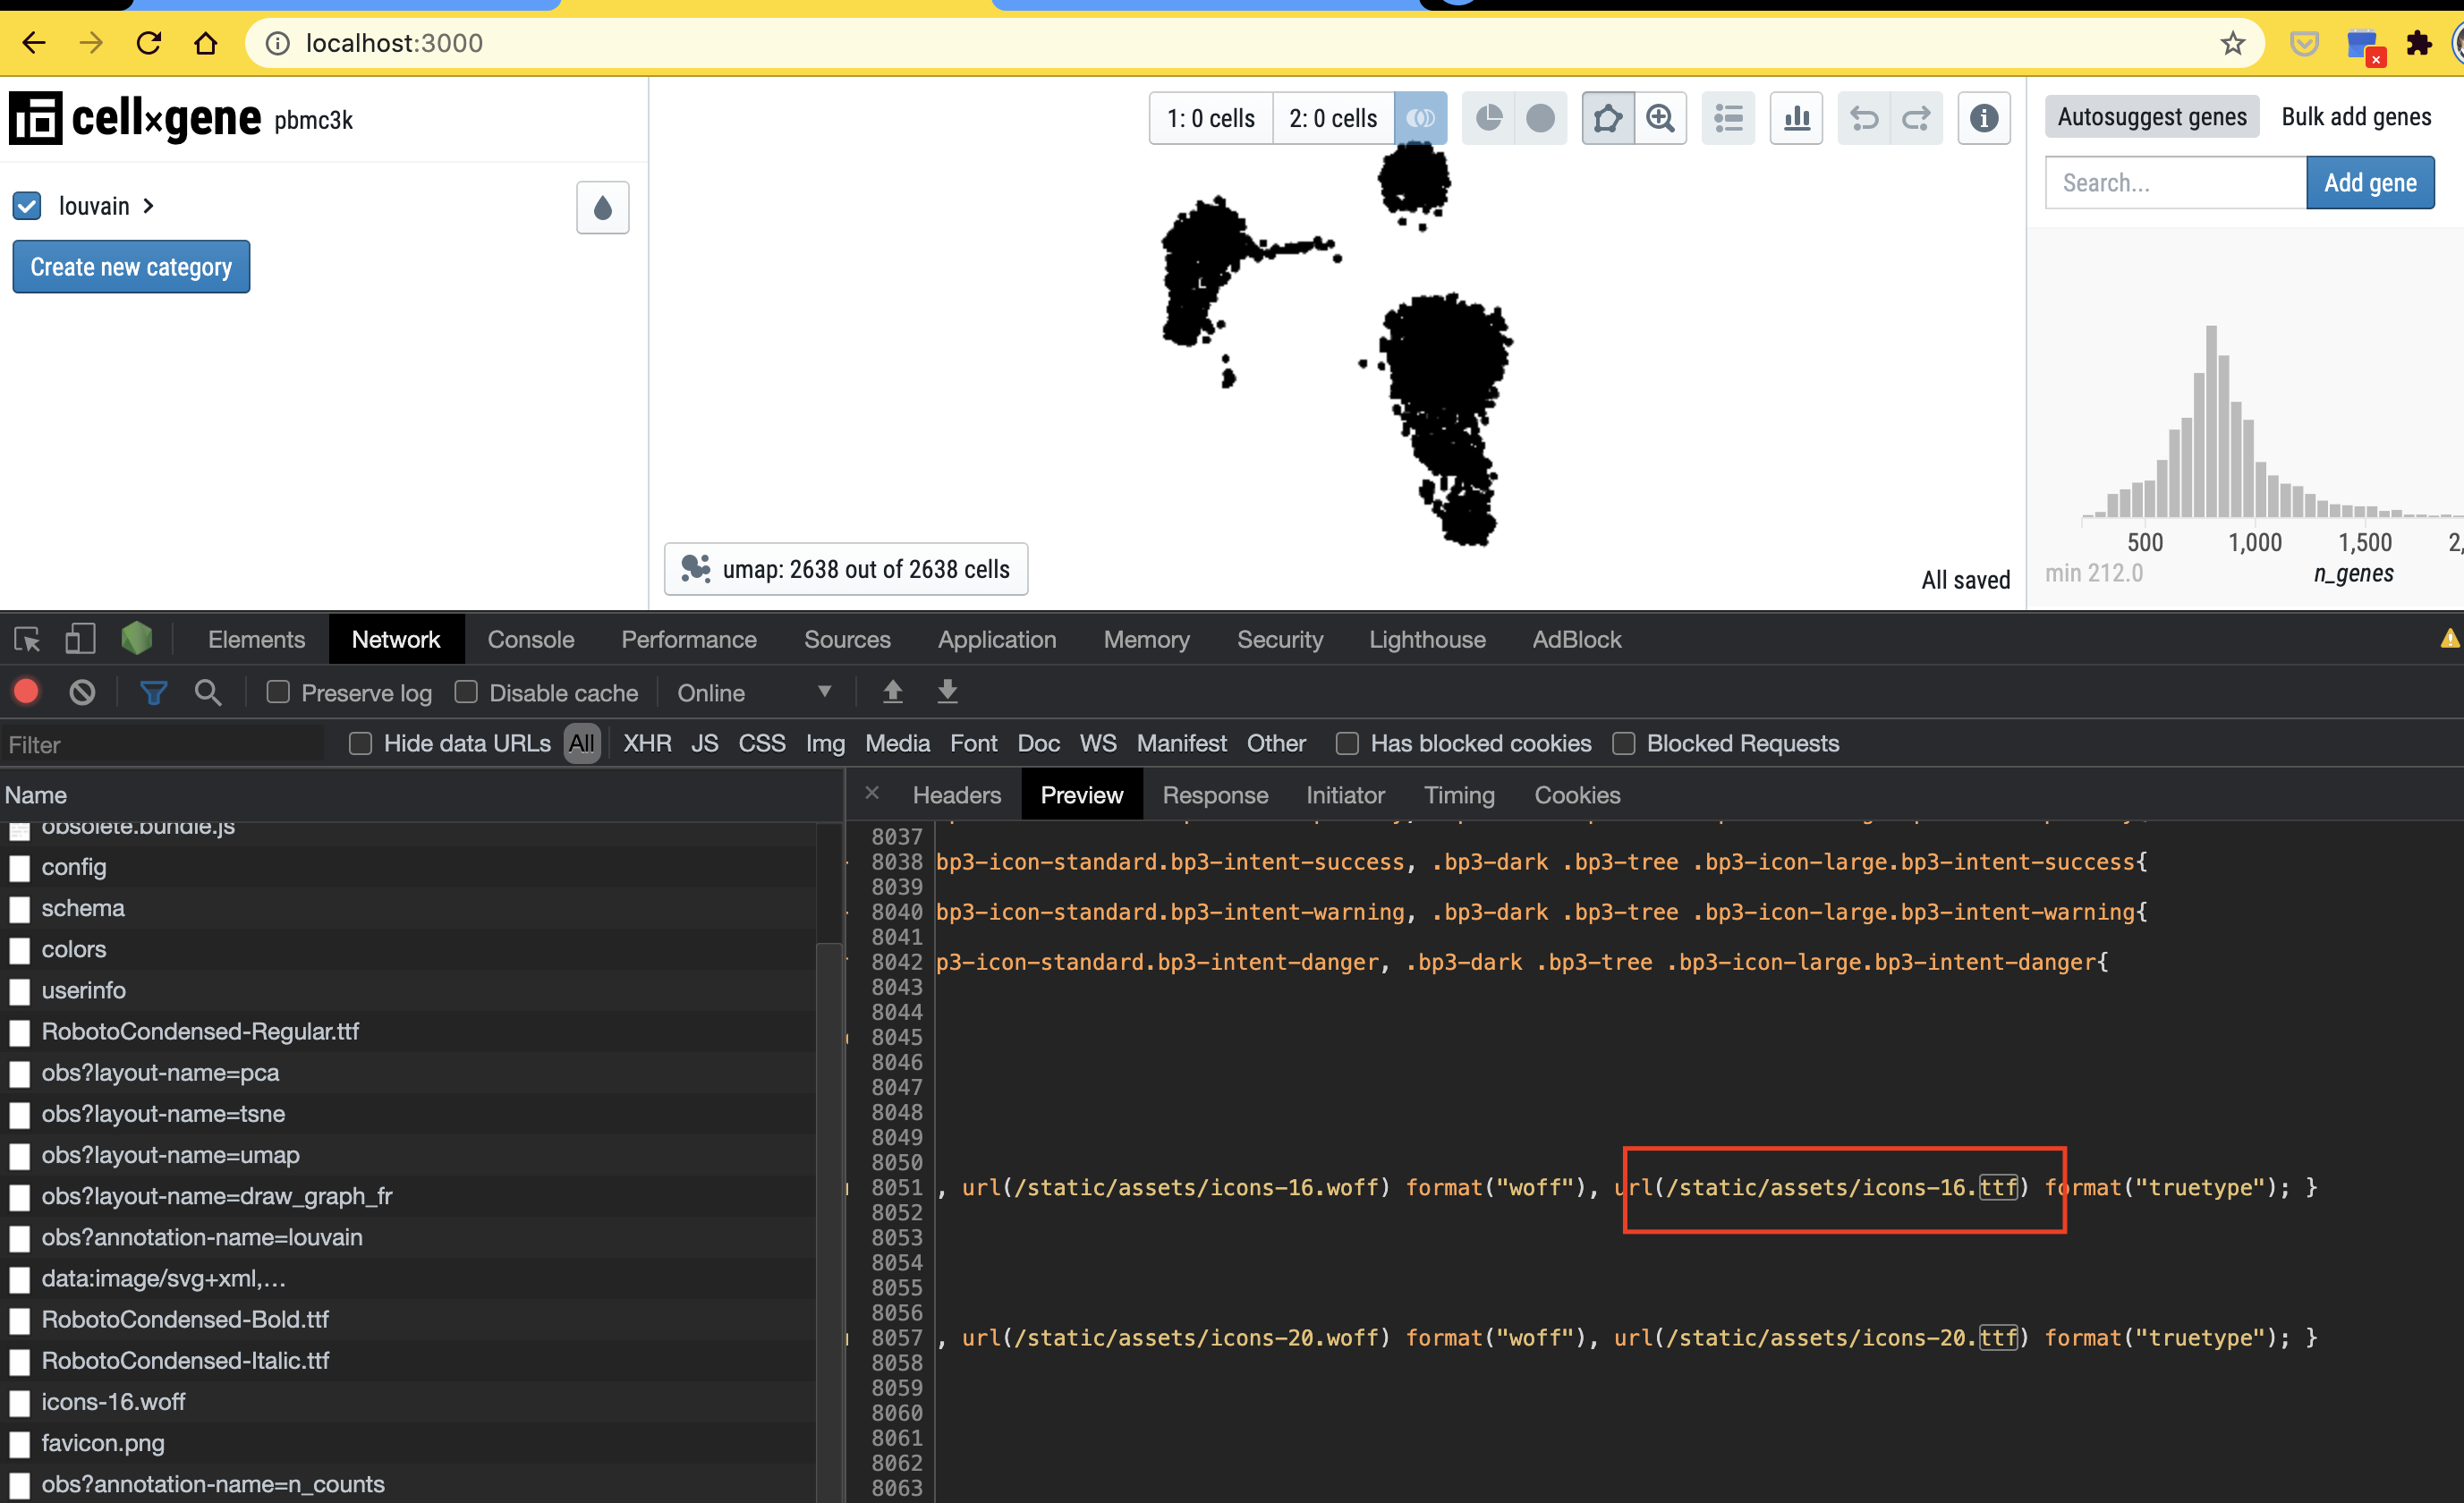Switch to the Console tab

click(x=531, y=639)
